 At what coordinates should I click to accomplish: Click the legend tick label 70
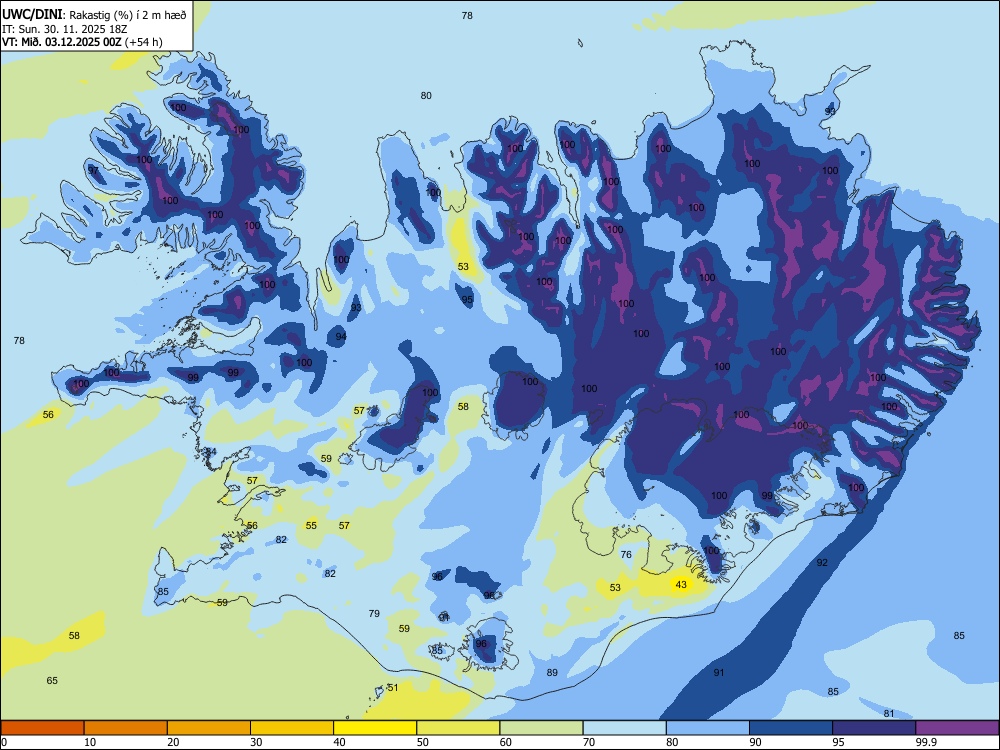click(589, 742)
